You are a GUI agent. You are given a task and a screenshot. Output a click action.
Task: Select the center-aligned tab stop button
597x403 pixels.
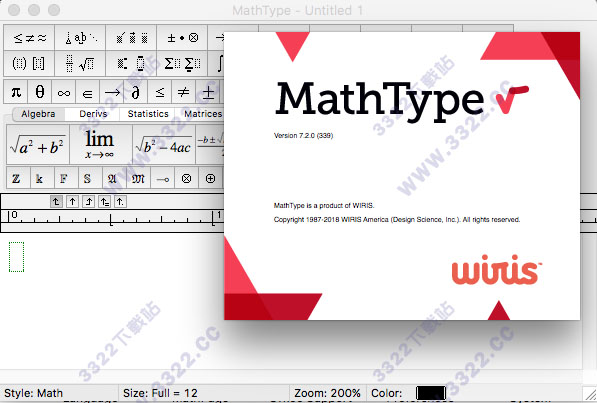coord(72,201)
